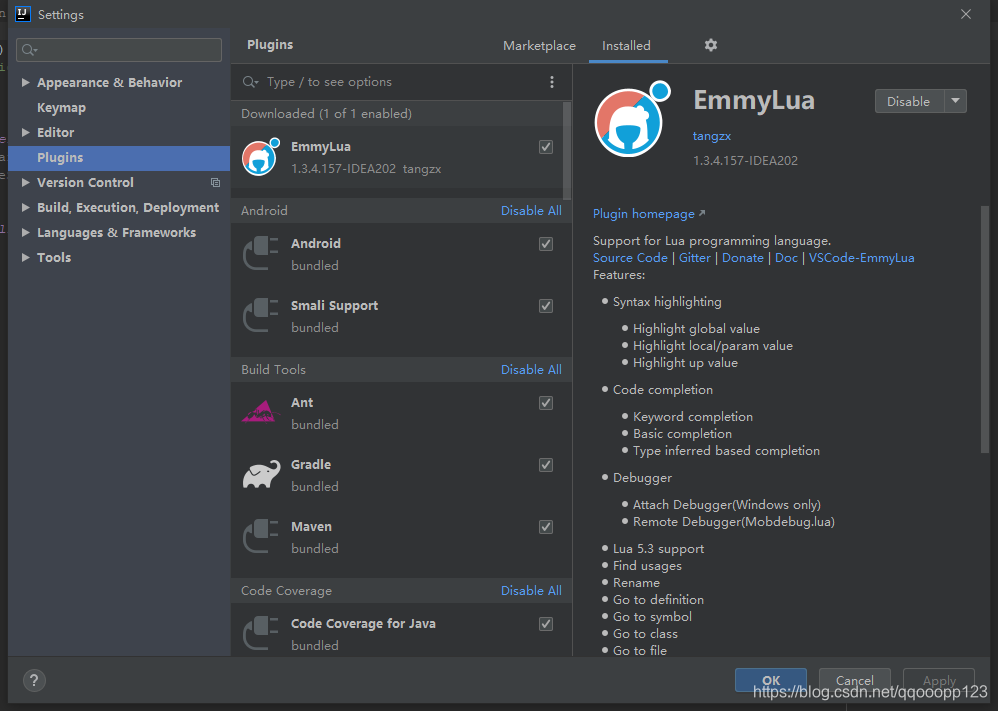Switch to the Marketplace tab
Image resolution: width=998 pixels, height=711 pixels.
[539, 45]
